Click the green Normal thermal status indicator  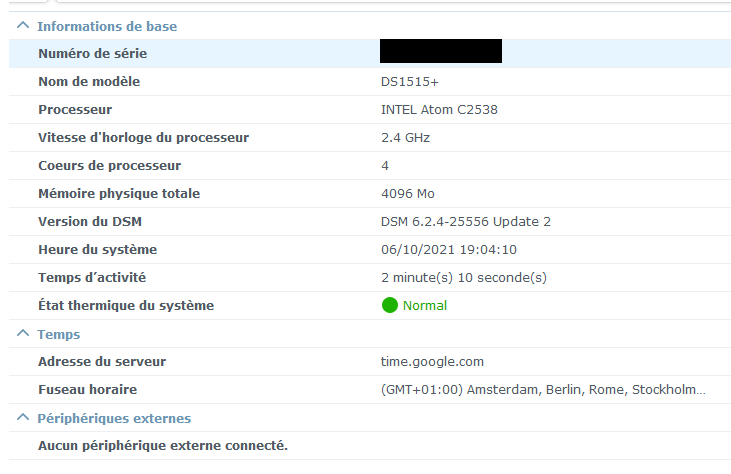coord(389,305)
